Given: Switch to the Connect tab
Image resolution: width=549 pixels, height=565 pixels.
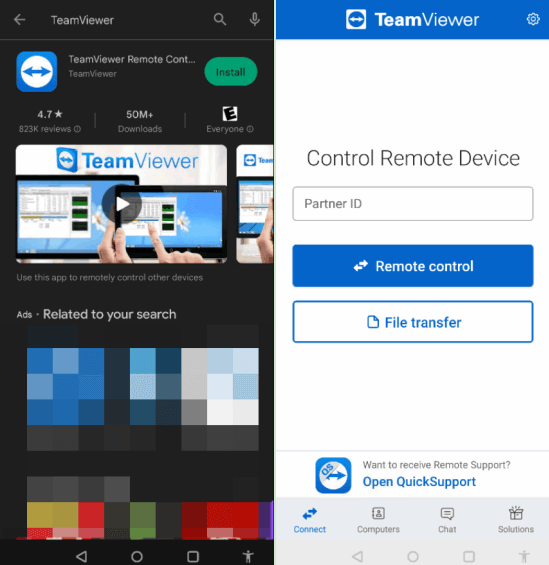Looking at the screenshot, I should click(x=309, y=520).
